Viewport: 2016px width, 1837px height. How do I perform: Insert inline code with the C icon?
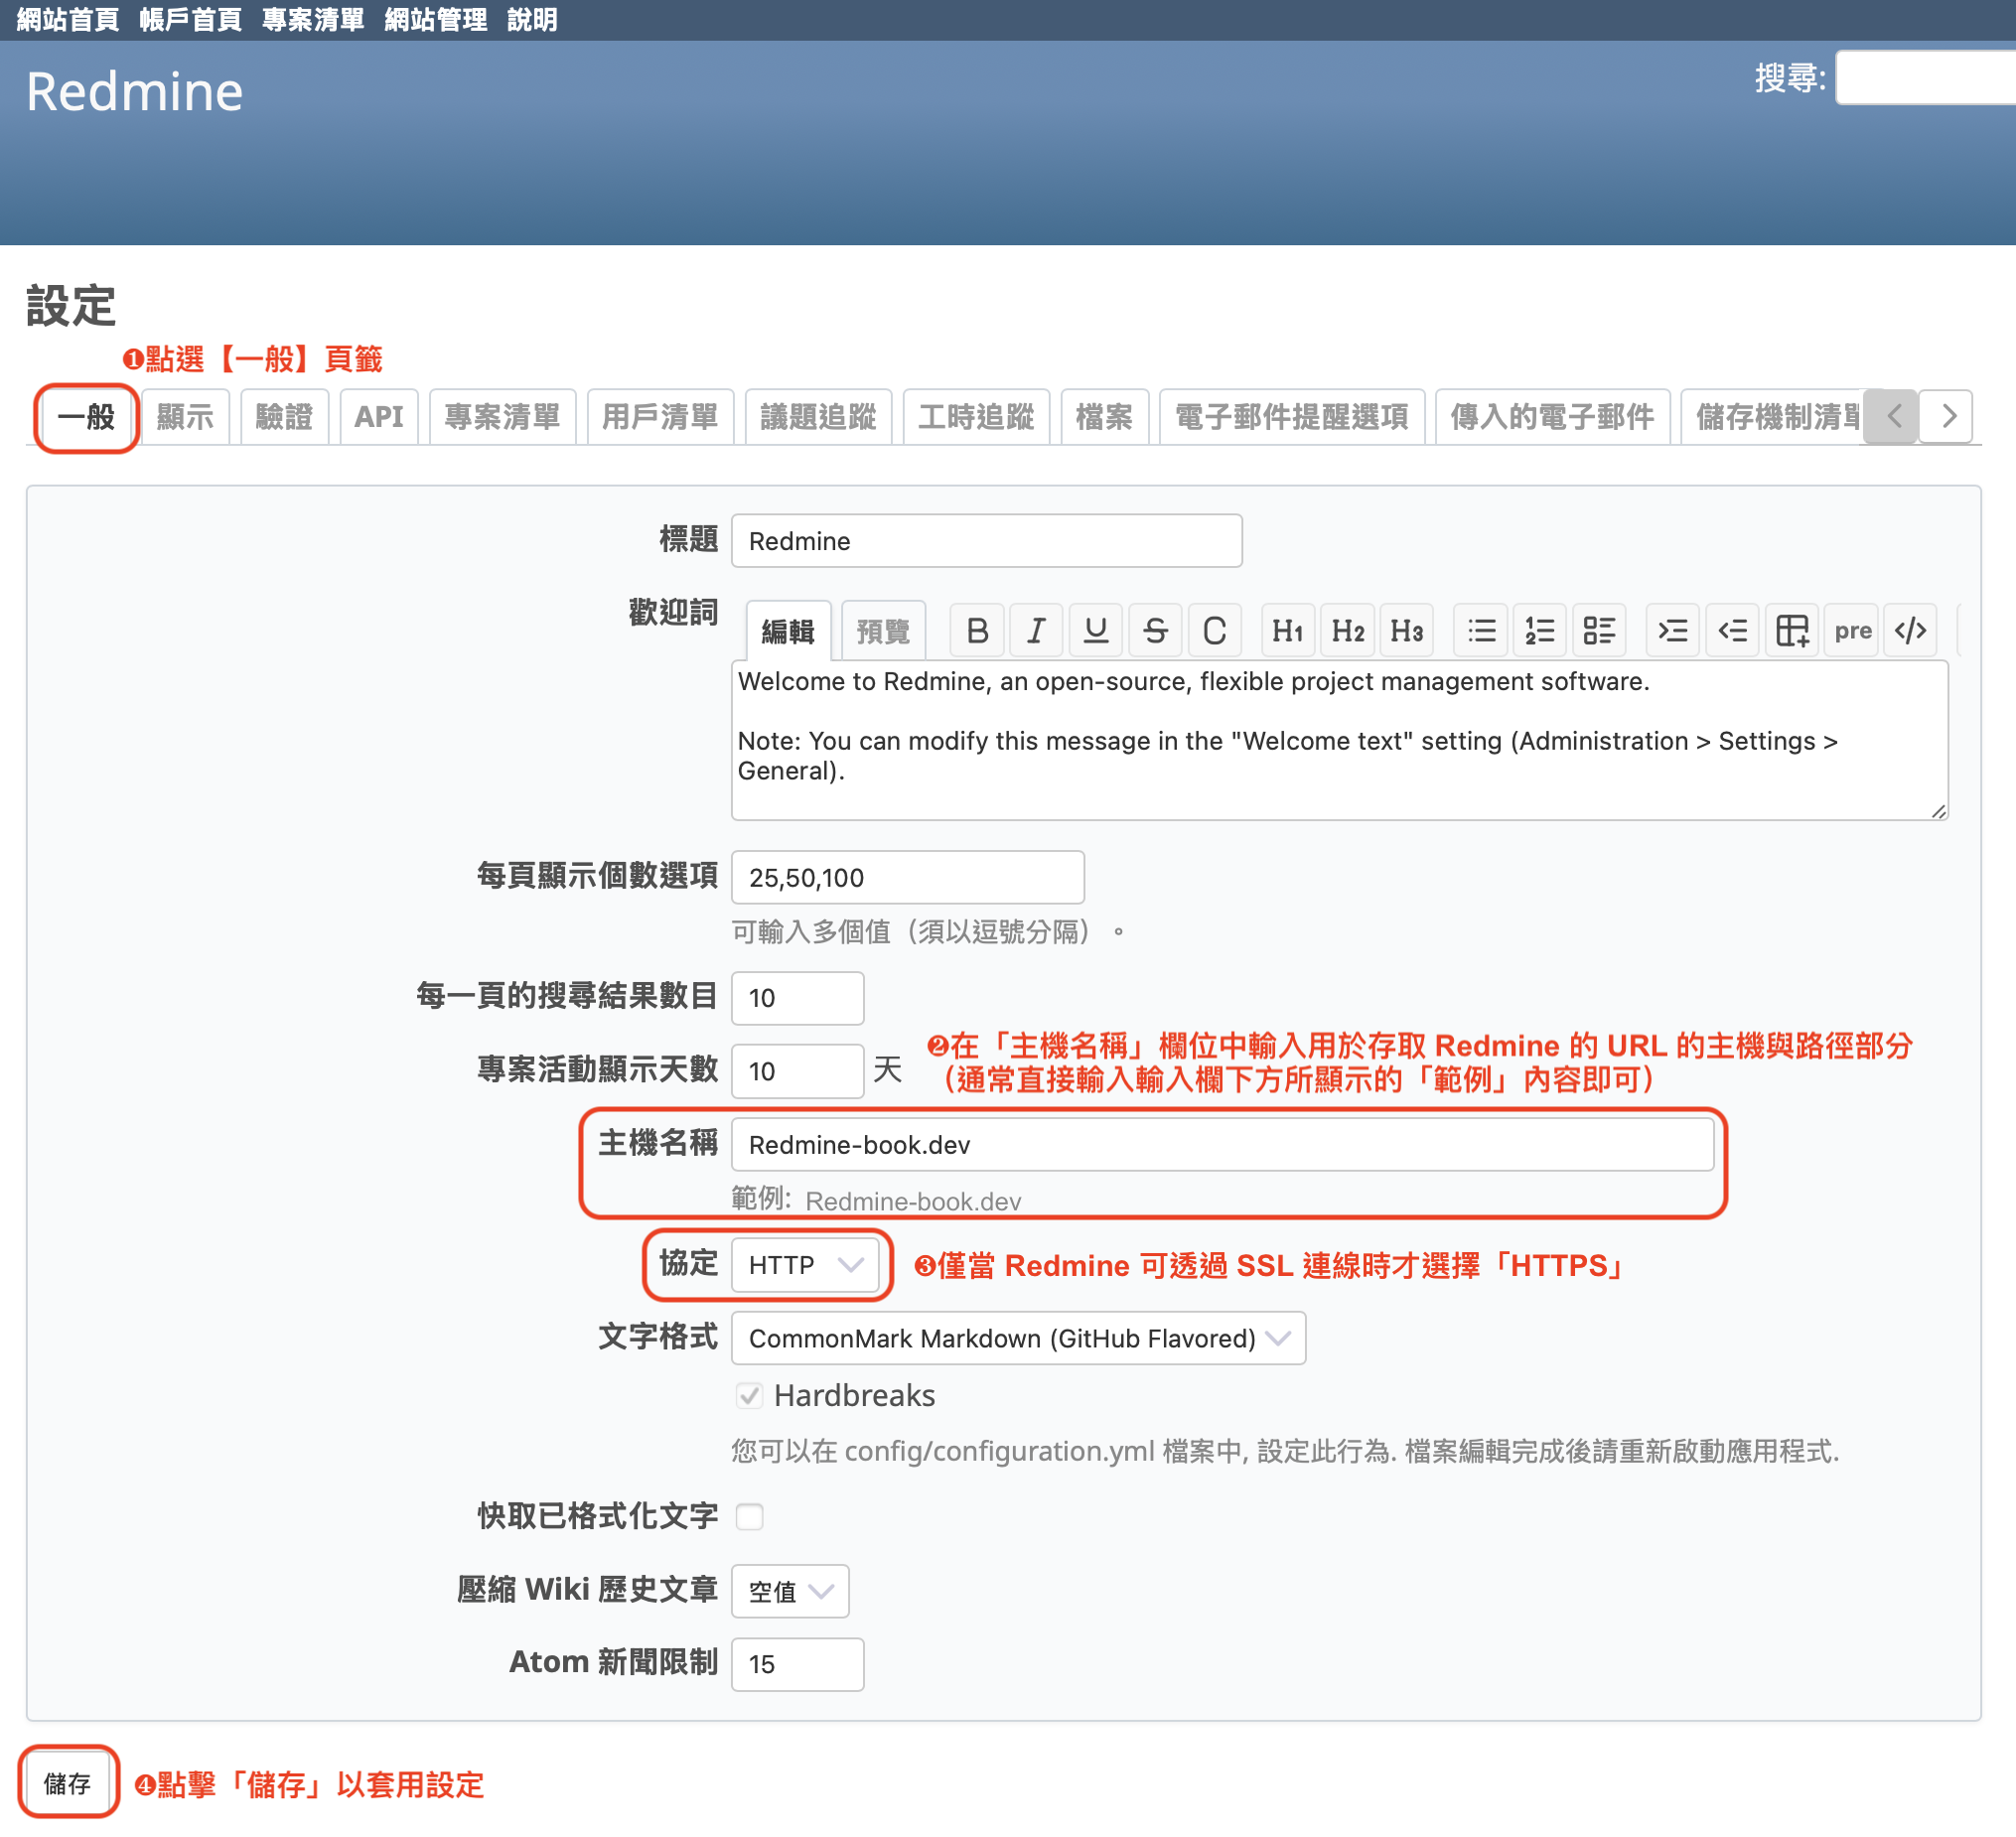point(1214,631)
